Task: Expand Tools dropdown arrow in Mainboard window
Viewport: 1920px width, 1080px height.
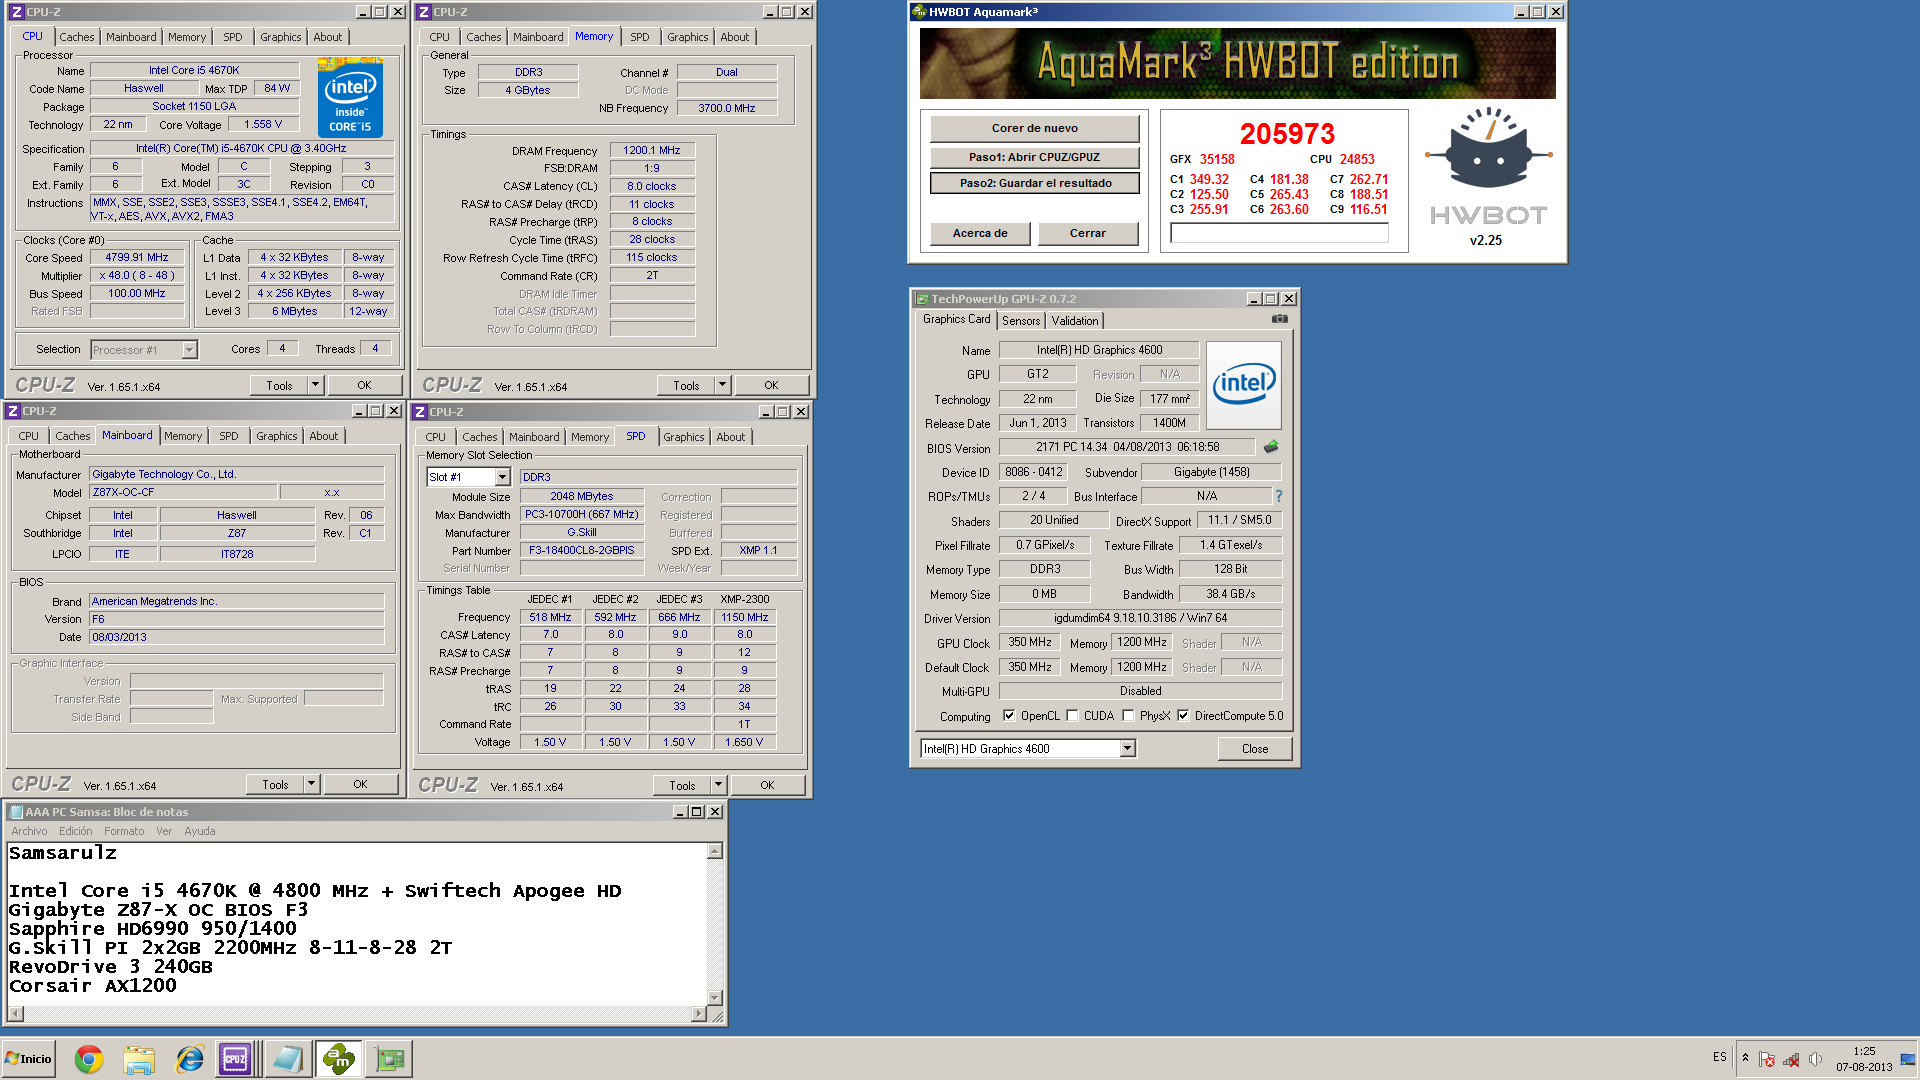Action: [311, 785]
